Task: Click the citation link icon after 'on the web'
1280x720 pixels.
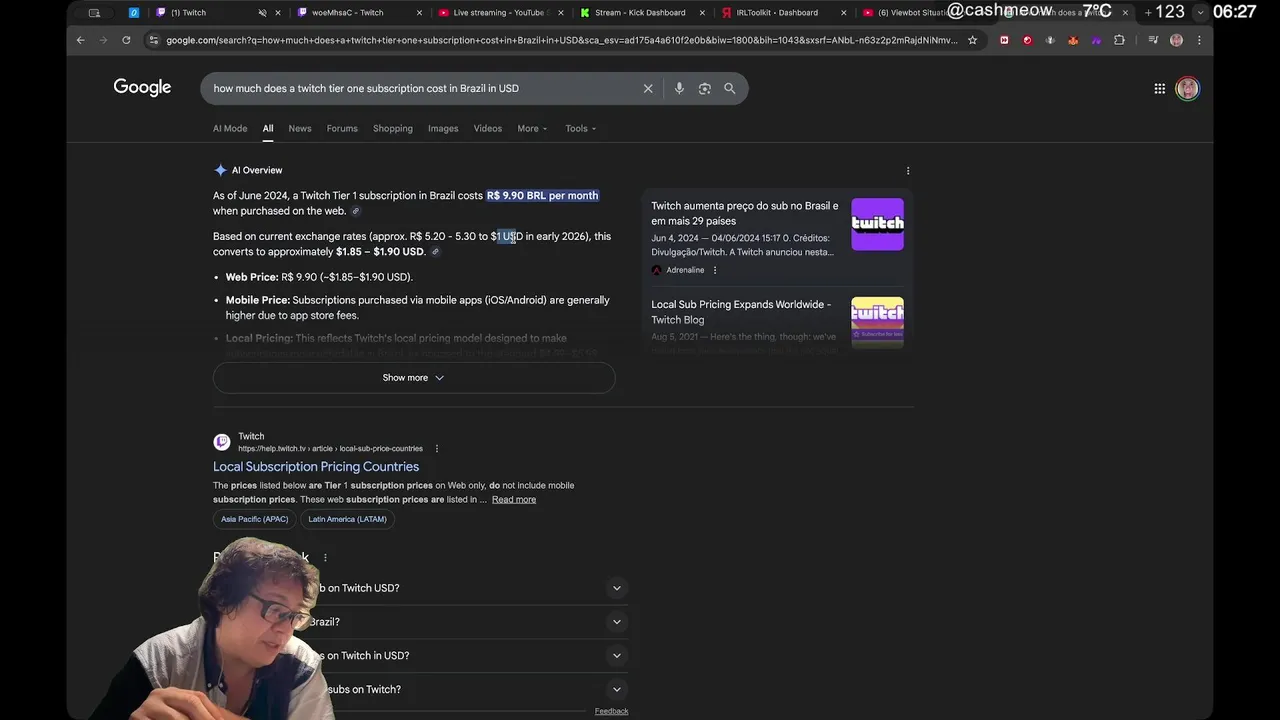Action: 356,211
